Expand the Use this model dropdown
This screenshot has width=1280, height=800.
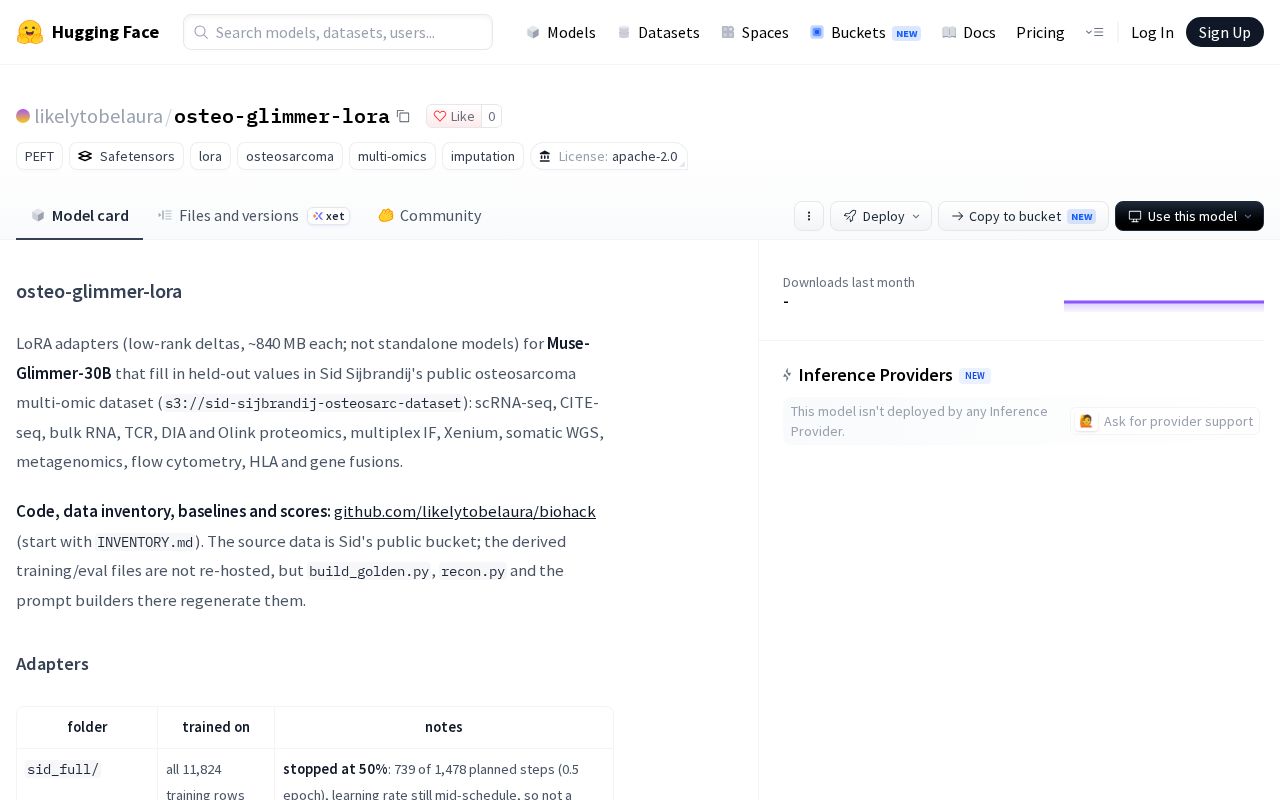point(1189,216)
